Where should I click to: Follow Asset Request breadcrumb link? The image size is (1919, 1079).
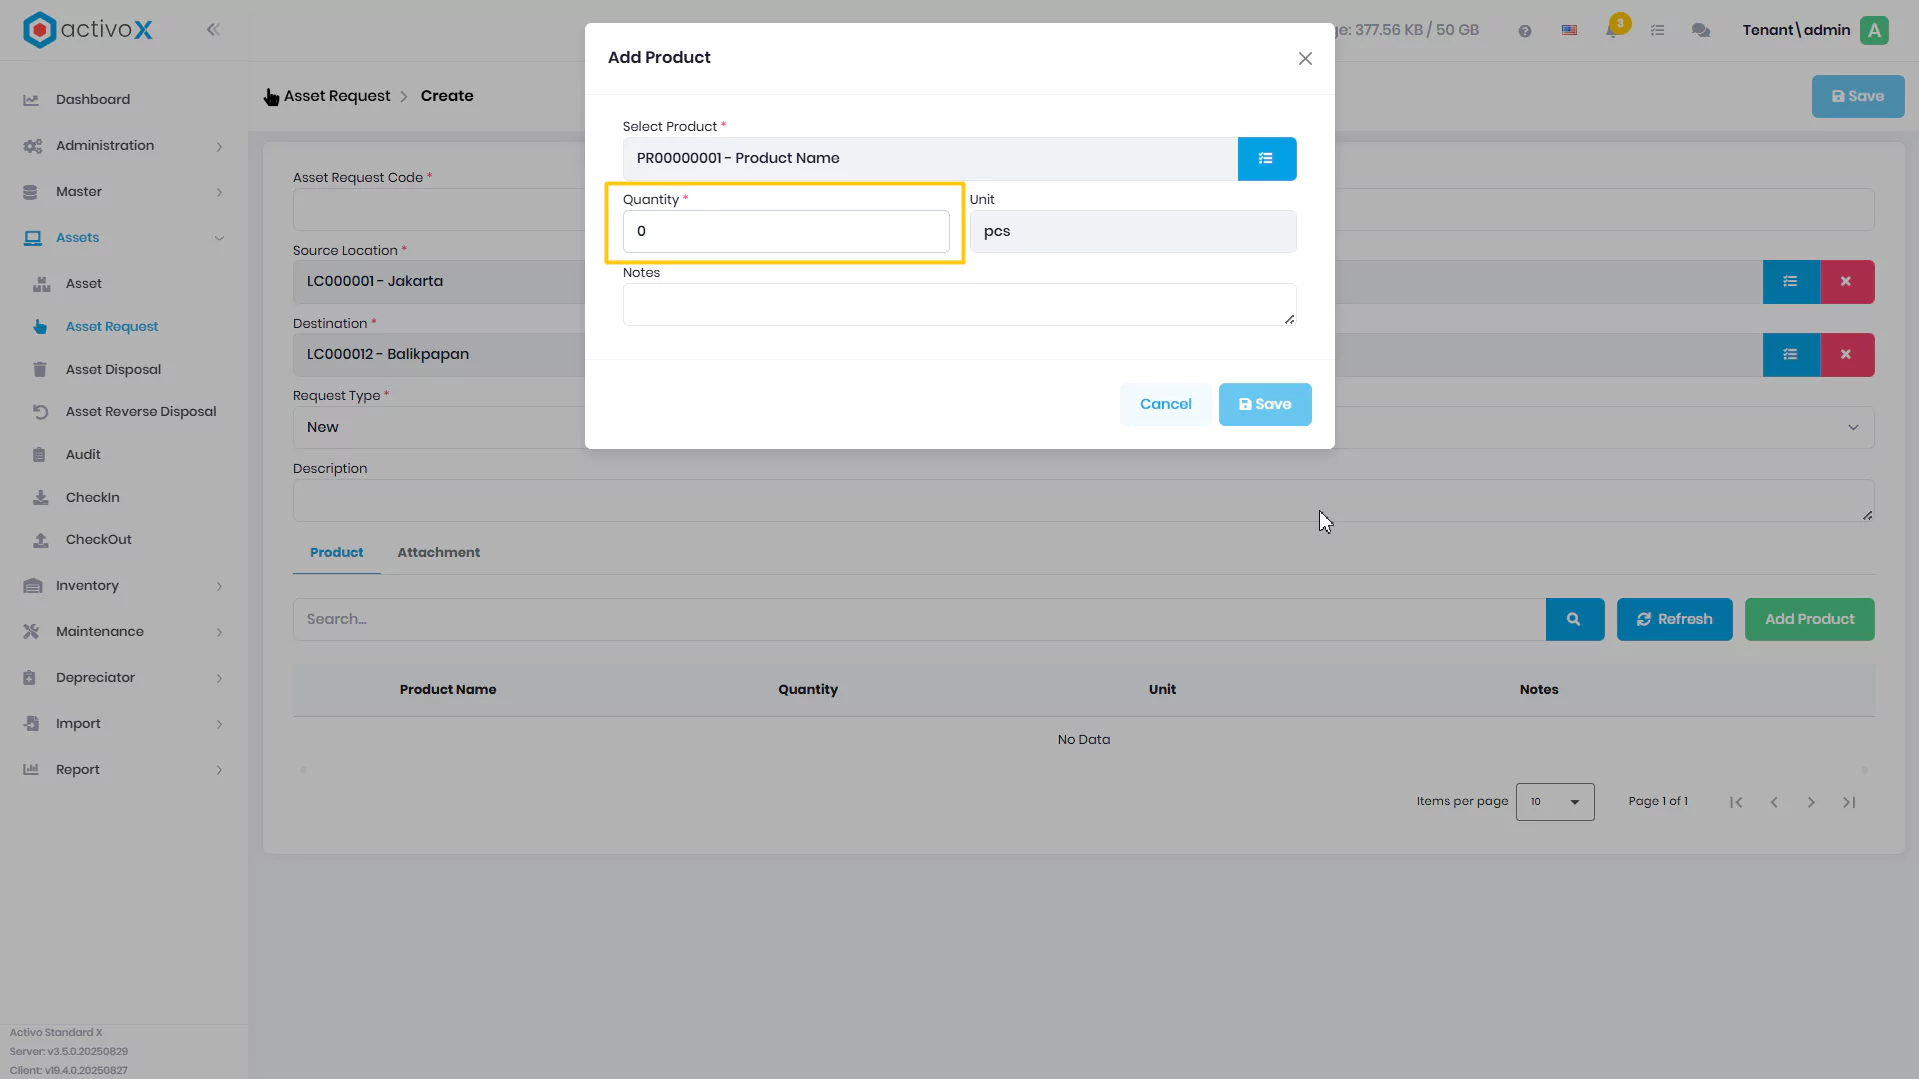(x=337, y=97)
